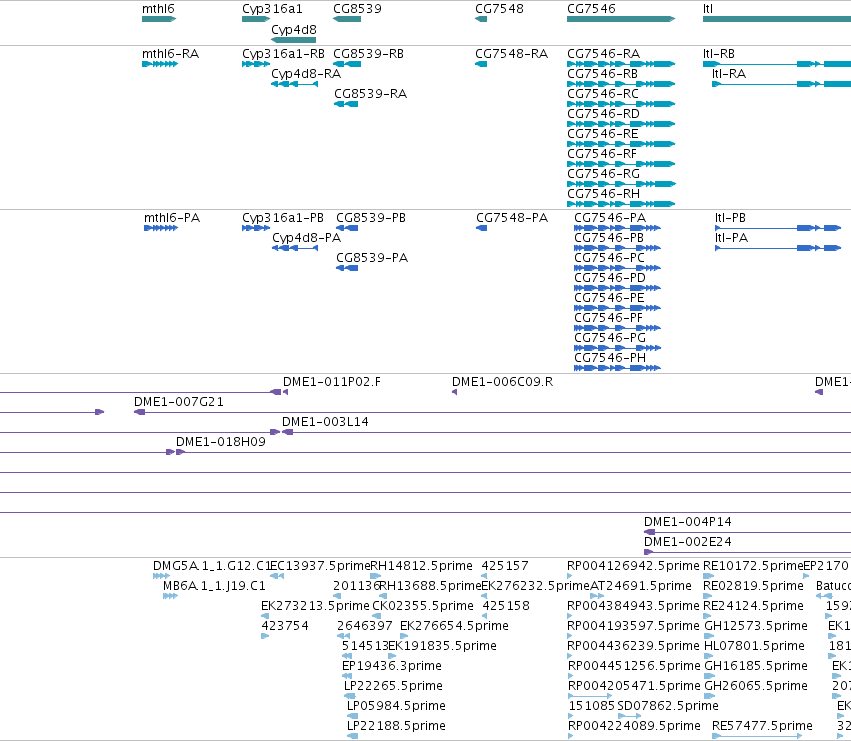
Task: Select BAC clone DME1-004P14
Action: (x=747, y=532)
